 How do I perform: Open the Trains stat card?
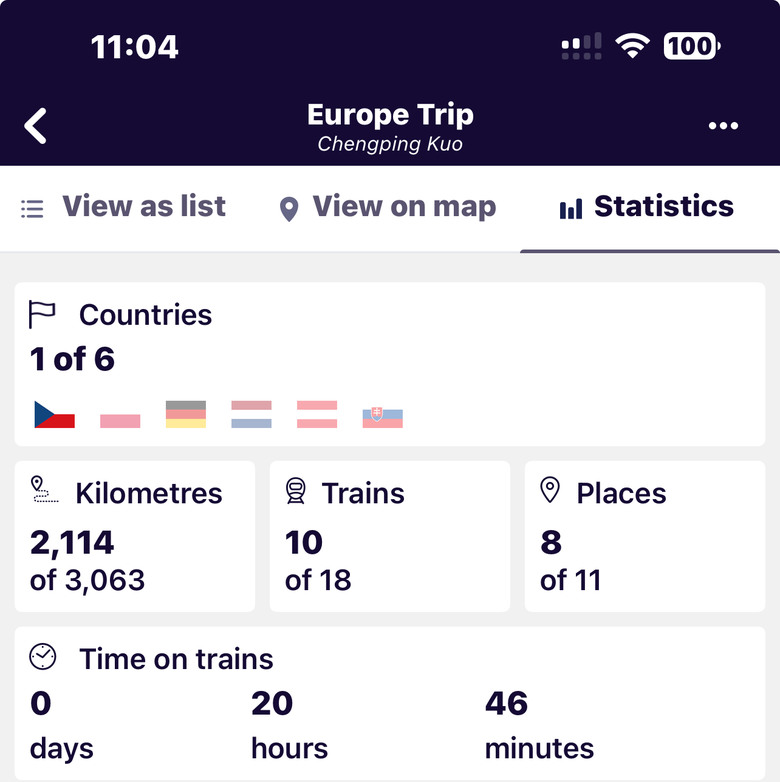390,536
